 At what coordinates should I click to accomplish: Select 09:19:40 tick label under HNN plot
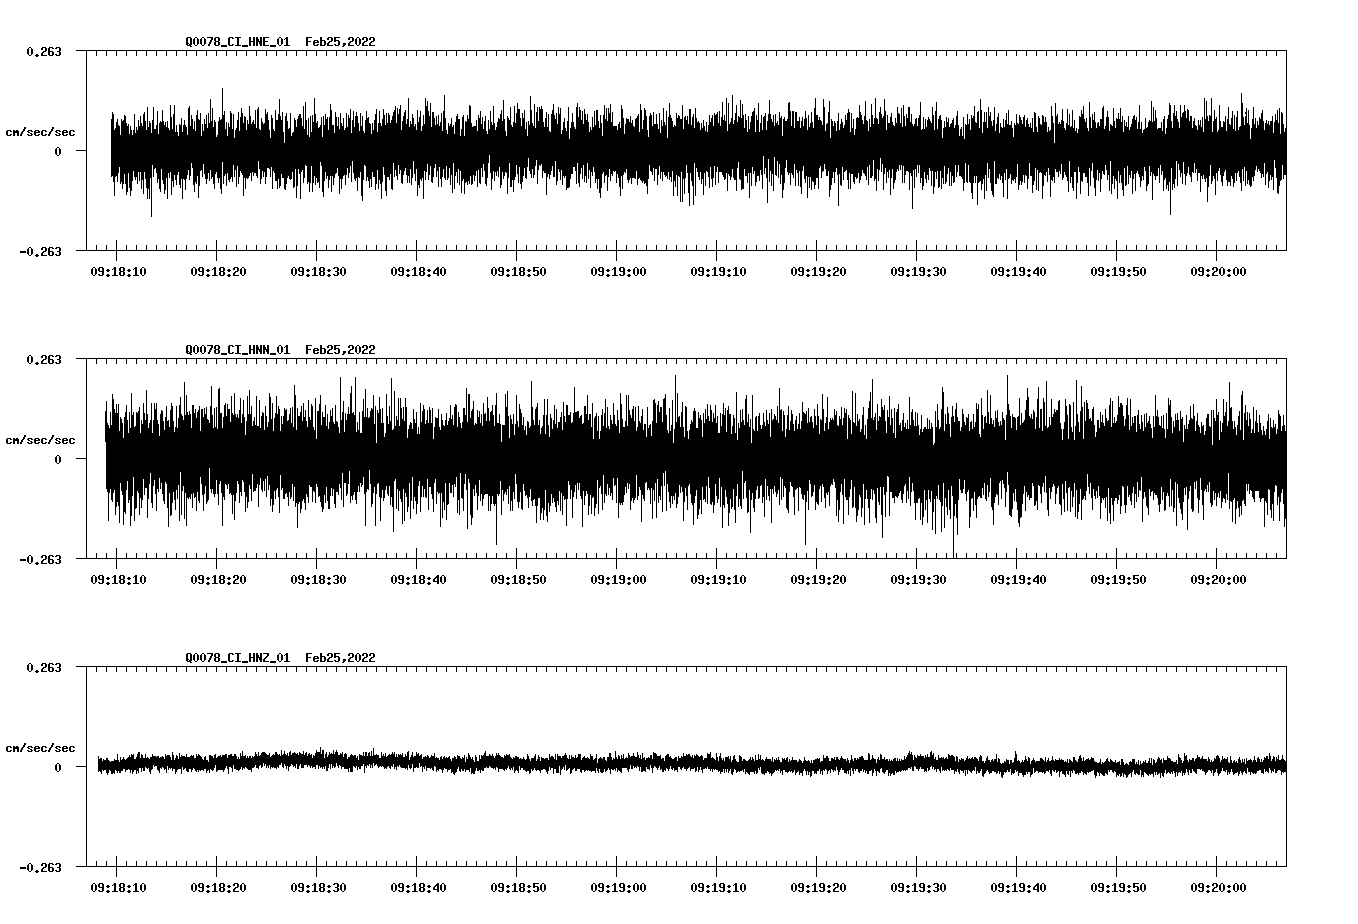1018,579
